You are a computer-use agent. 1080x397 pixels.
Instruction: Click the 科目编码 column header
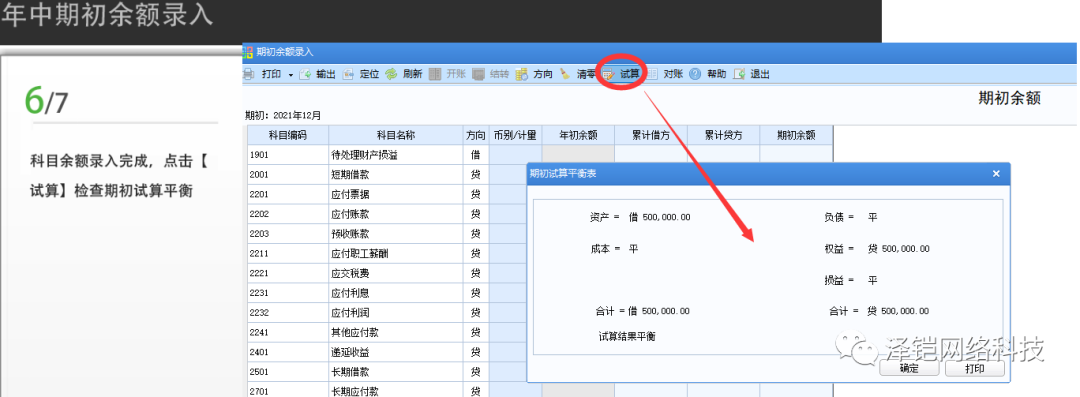(x=288, y=135)
